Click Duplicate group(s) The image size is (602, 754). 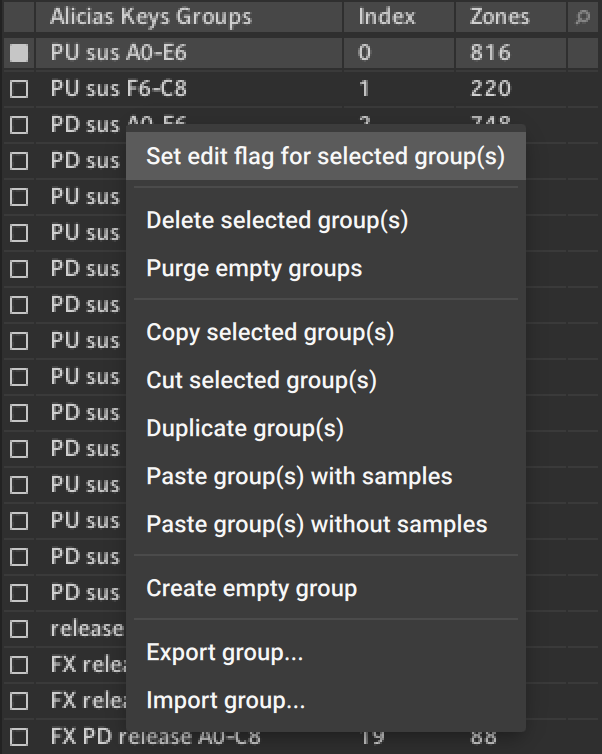tap(245, 428)
